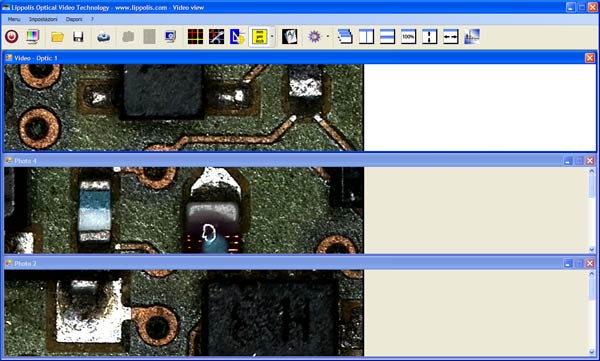The height and width of the screenshot is (361, 600).
Task: Fit image to width arrows icon
Action: (450, 37)
